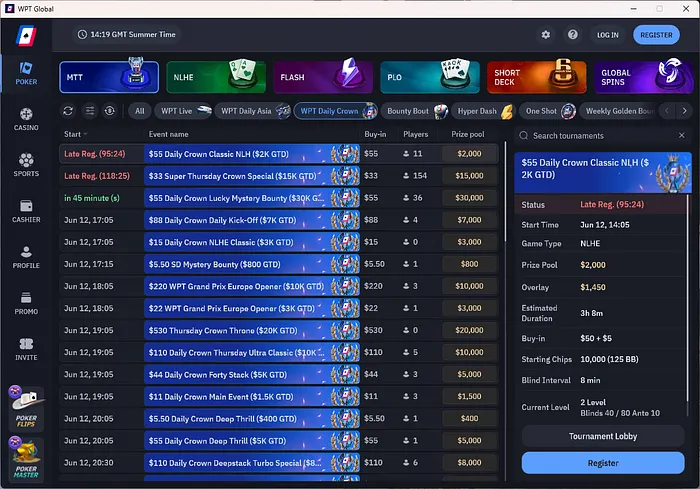Click the tournament list scrollbar
The image size is (700, 489).
point(505,192)
